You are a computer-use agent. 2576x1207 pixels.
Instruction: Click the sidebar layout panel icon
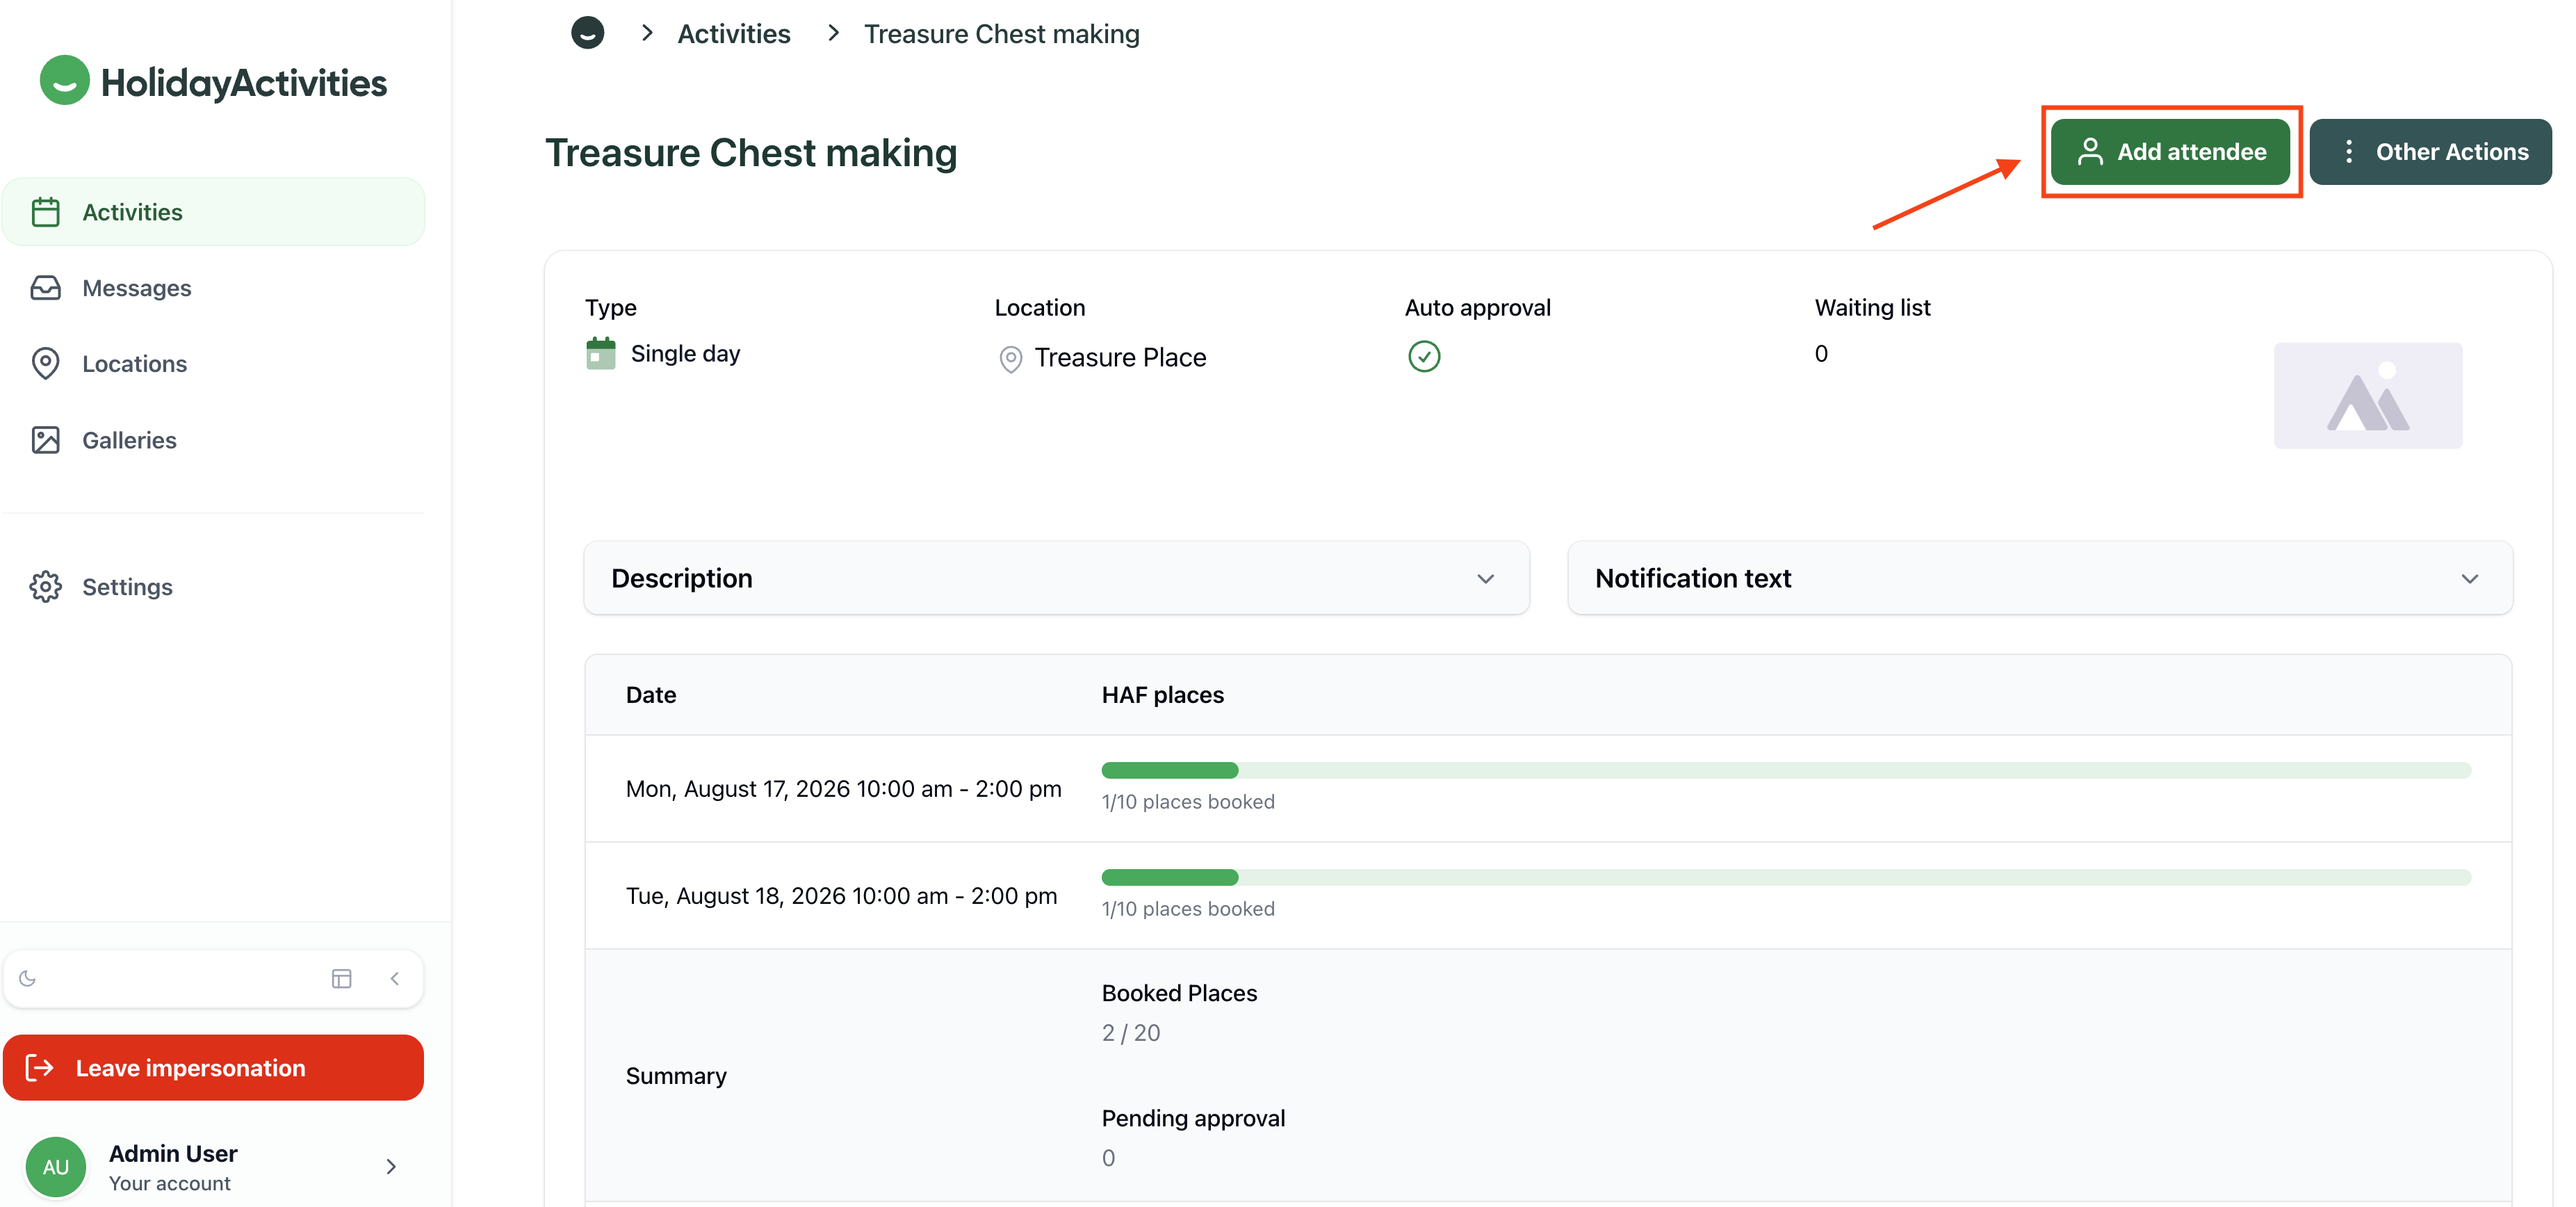coord(342,978)
